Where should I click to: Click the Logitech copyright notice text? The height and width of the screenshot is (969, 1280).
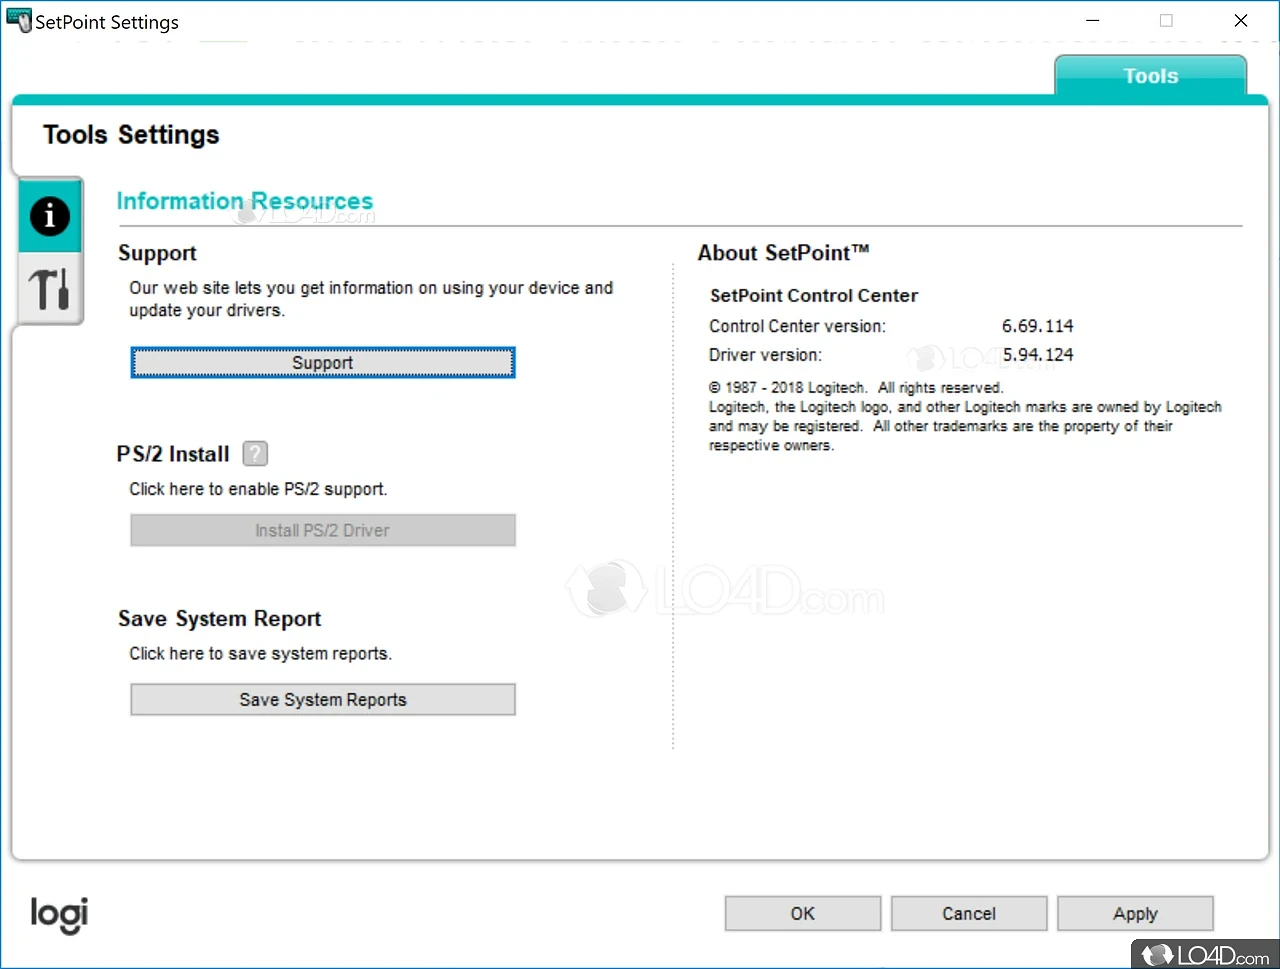click(965, 417)
